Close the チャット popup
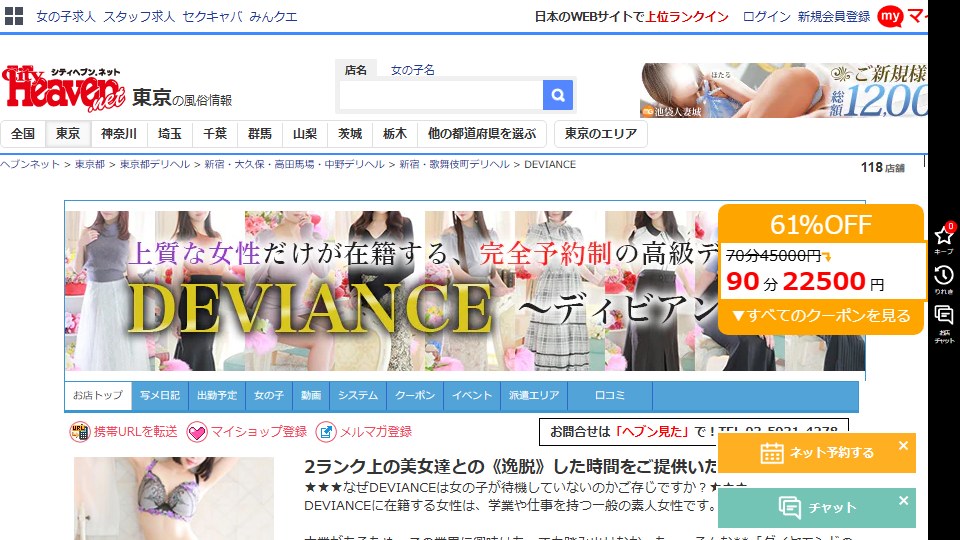Screen dimensions: 960x540 tap(903, 501)
